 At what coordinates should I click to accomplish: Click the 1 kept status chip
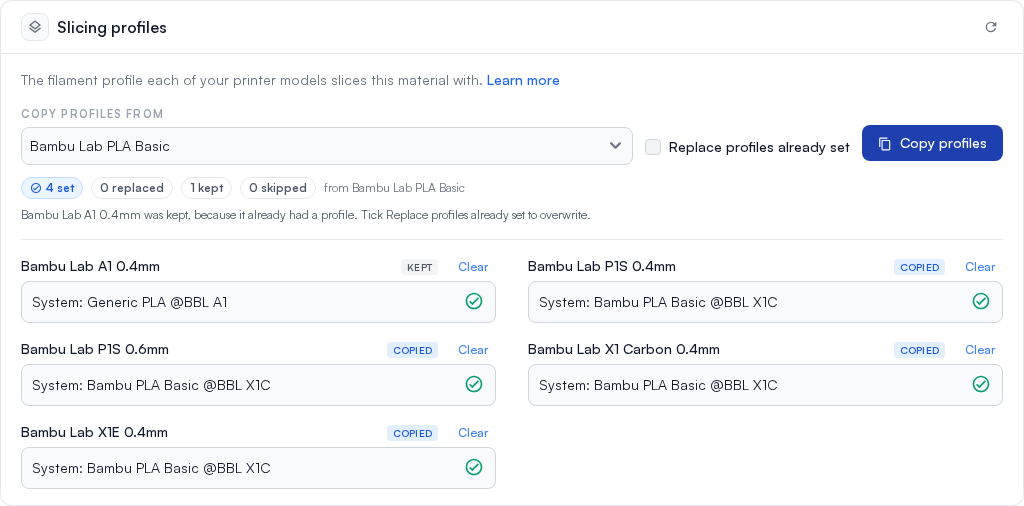click(206, 188)
